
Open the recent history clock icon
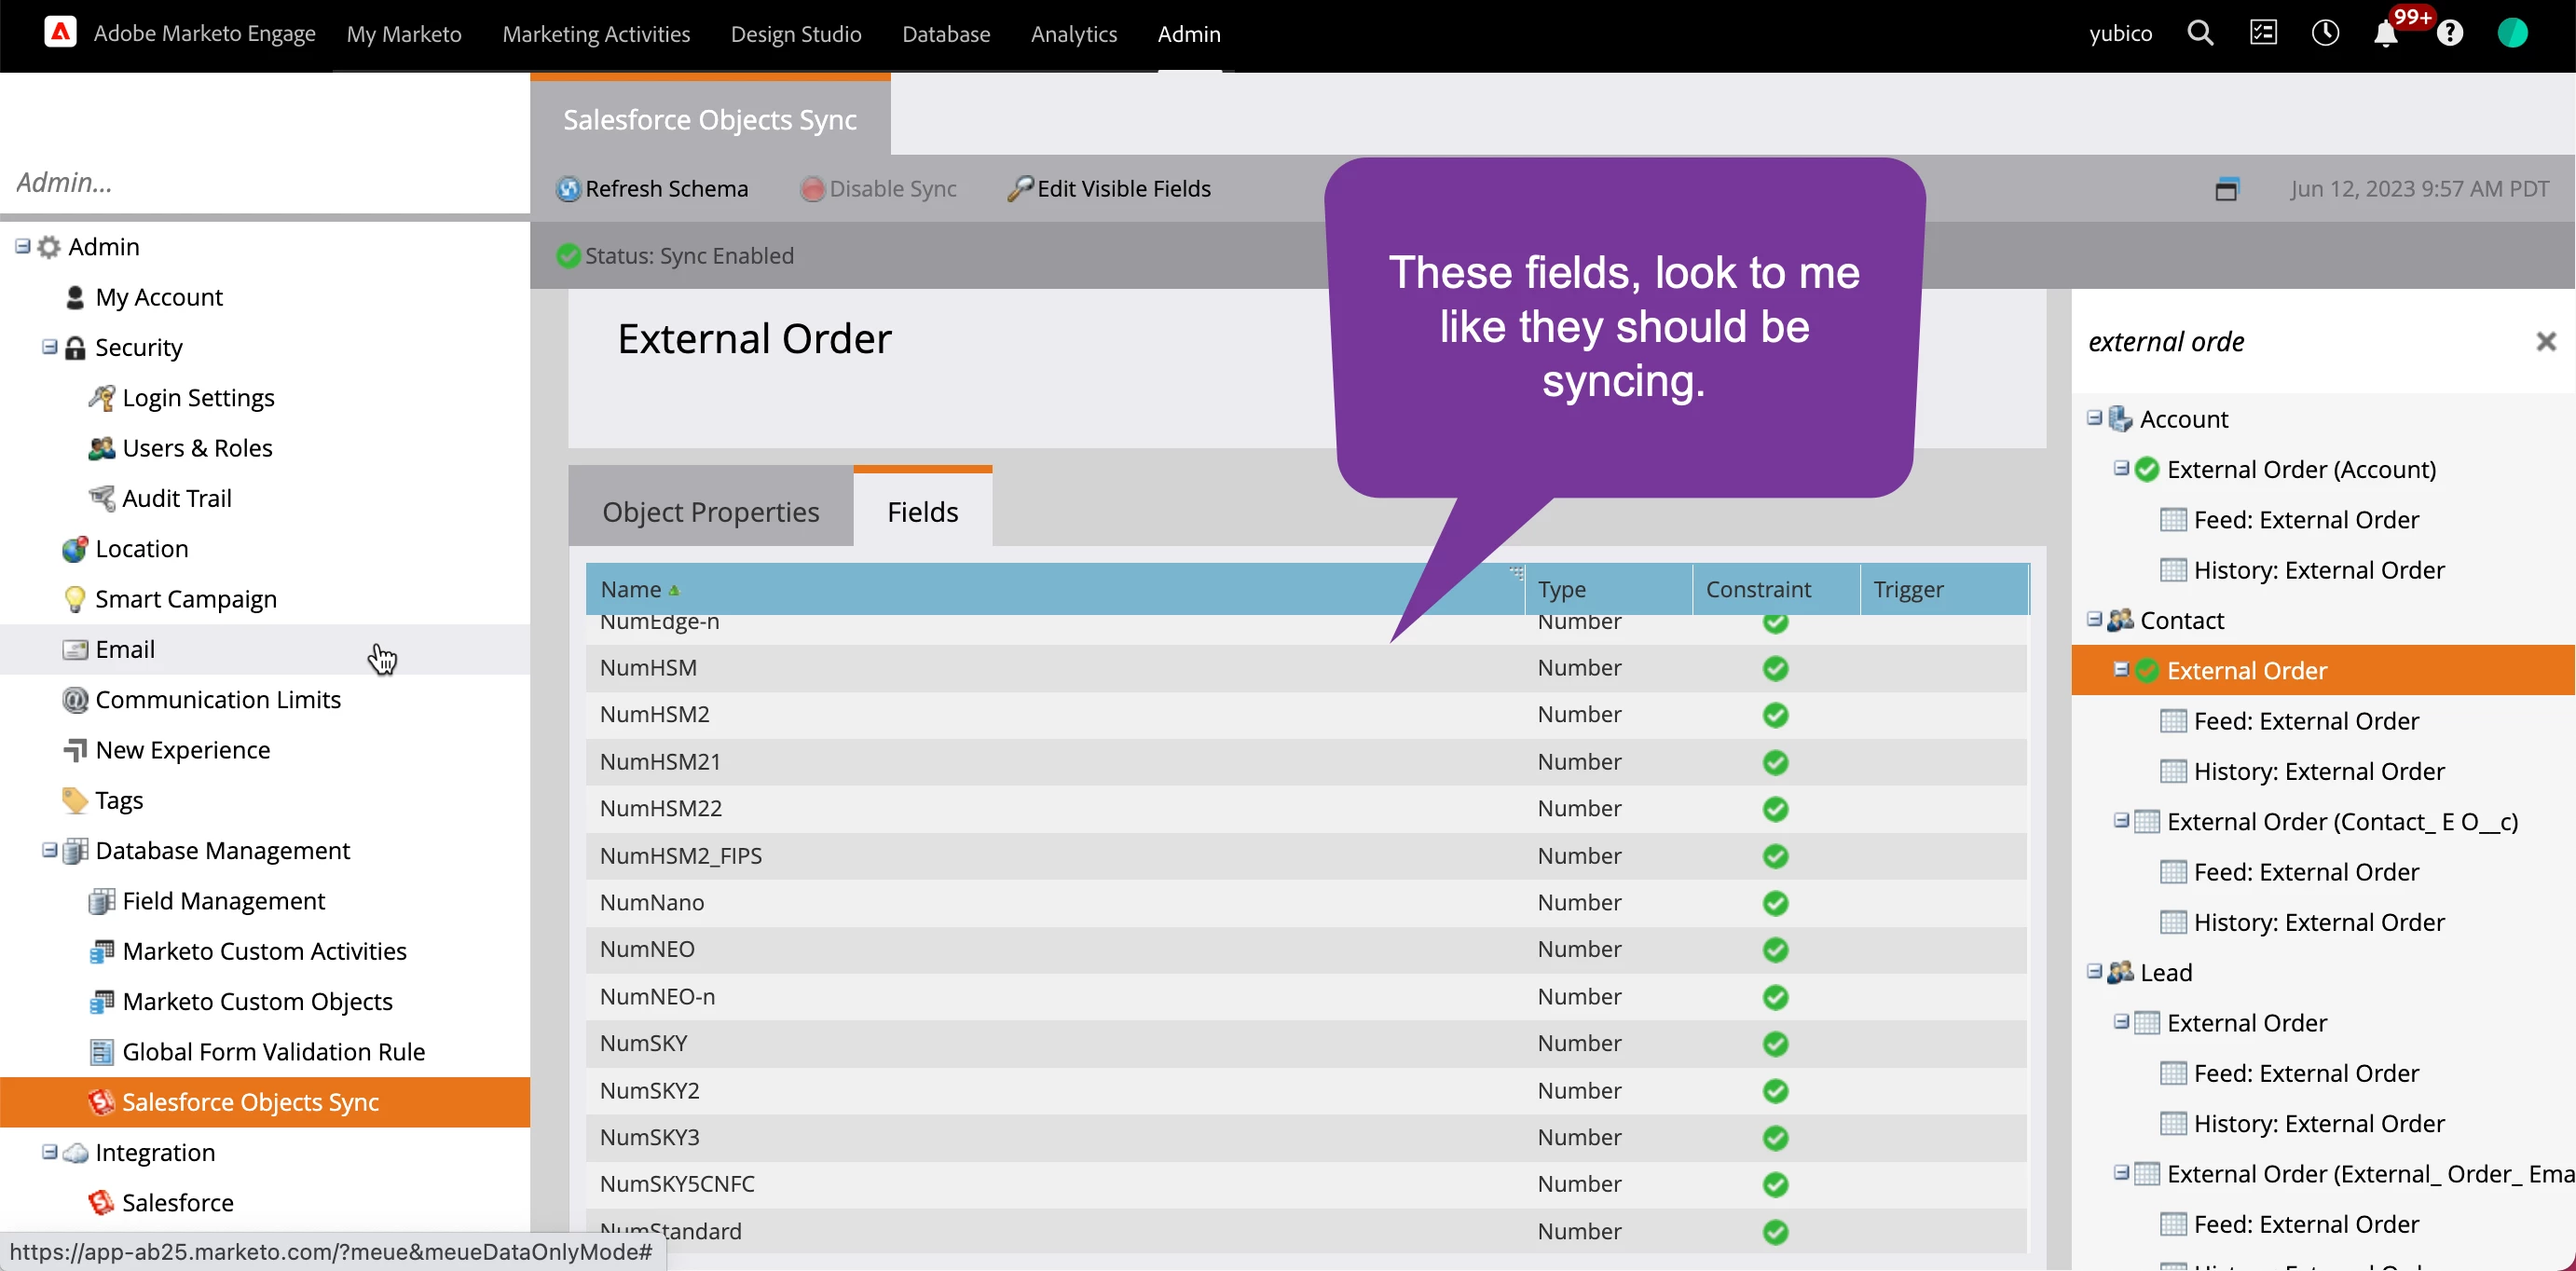pyautogui.click(x=2325, y=33)
